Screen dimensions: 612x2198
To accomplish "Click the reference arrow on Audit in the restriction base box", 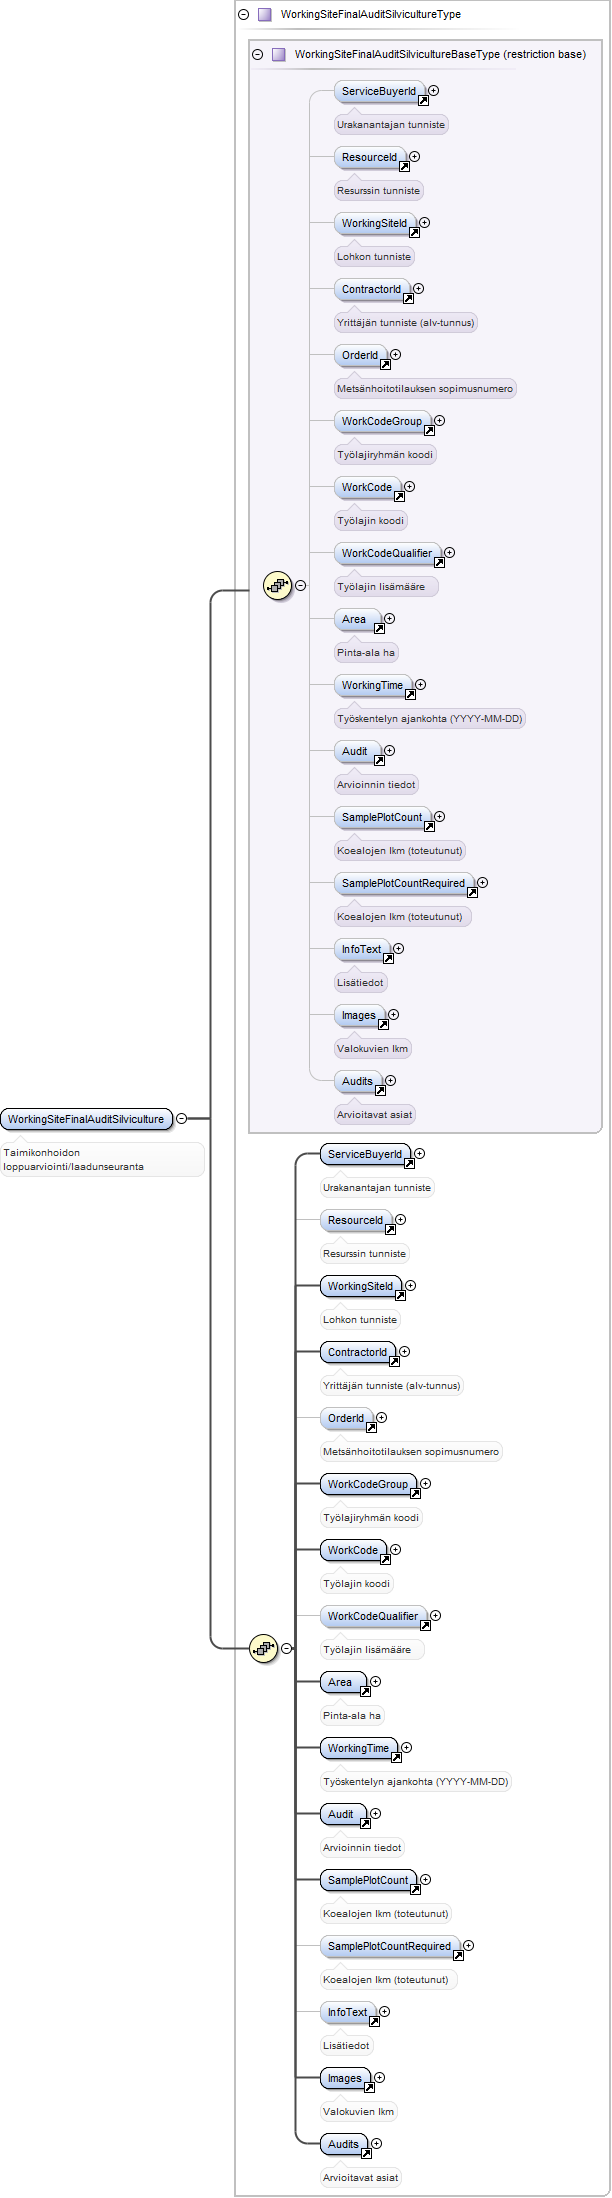I will click(x=379, y=761).
